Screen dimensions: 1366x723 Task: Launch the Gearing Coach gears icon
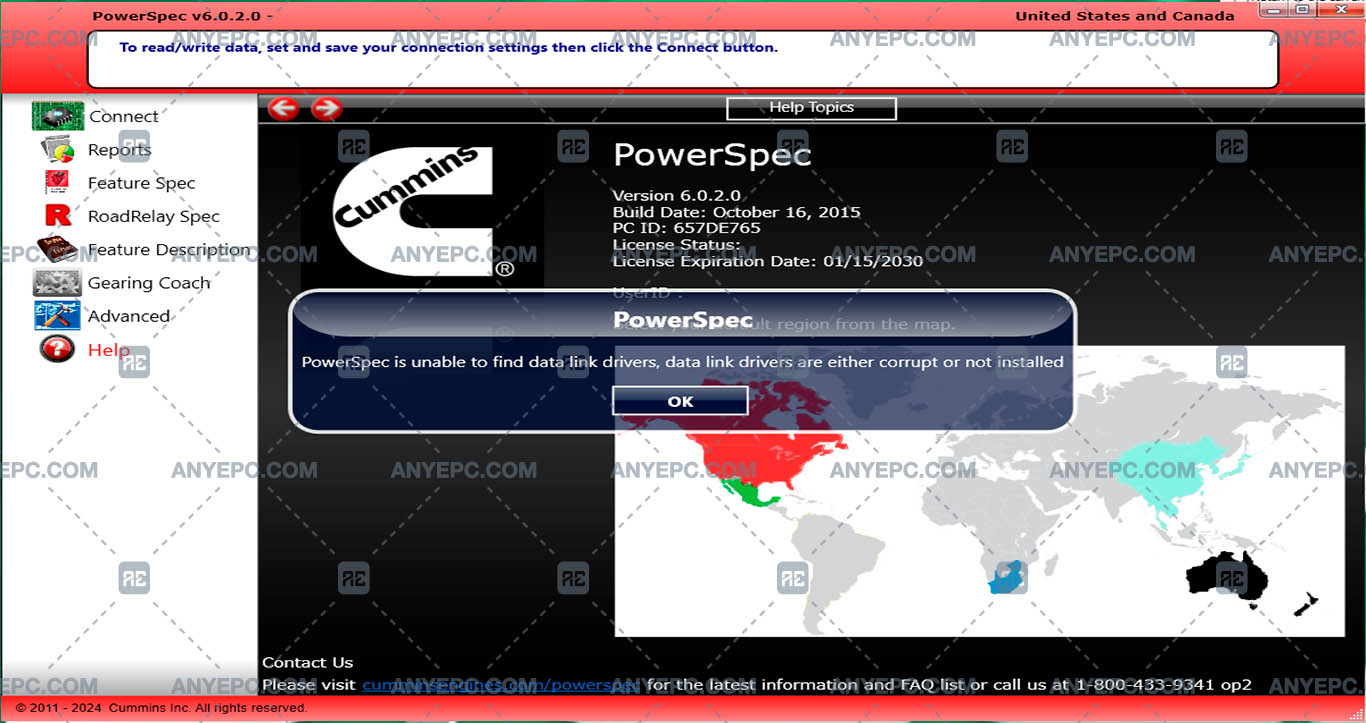57,283
